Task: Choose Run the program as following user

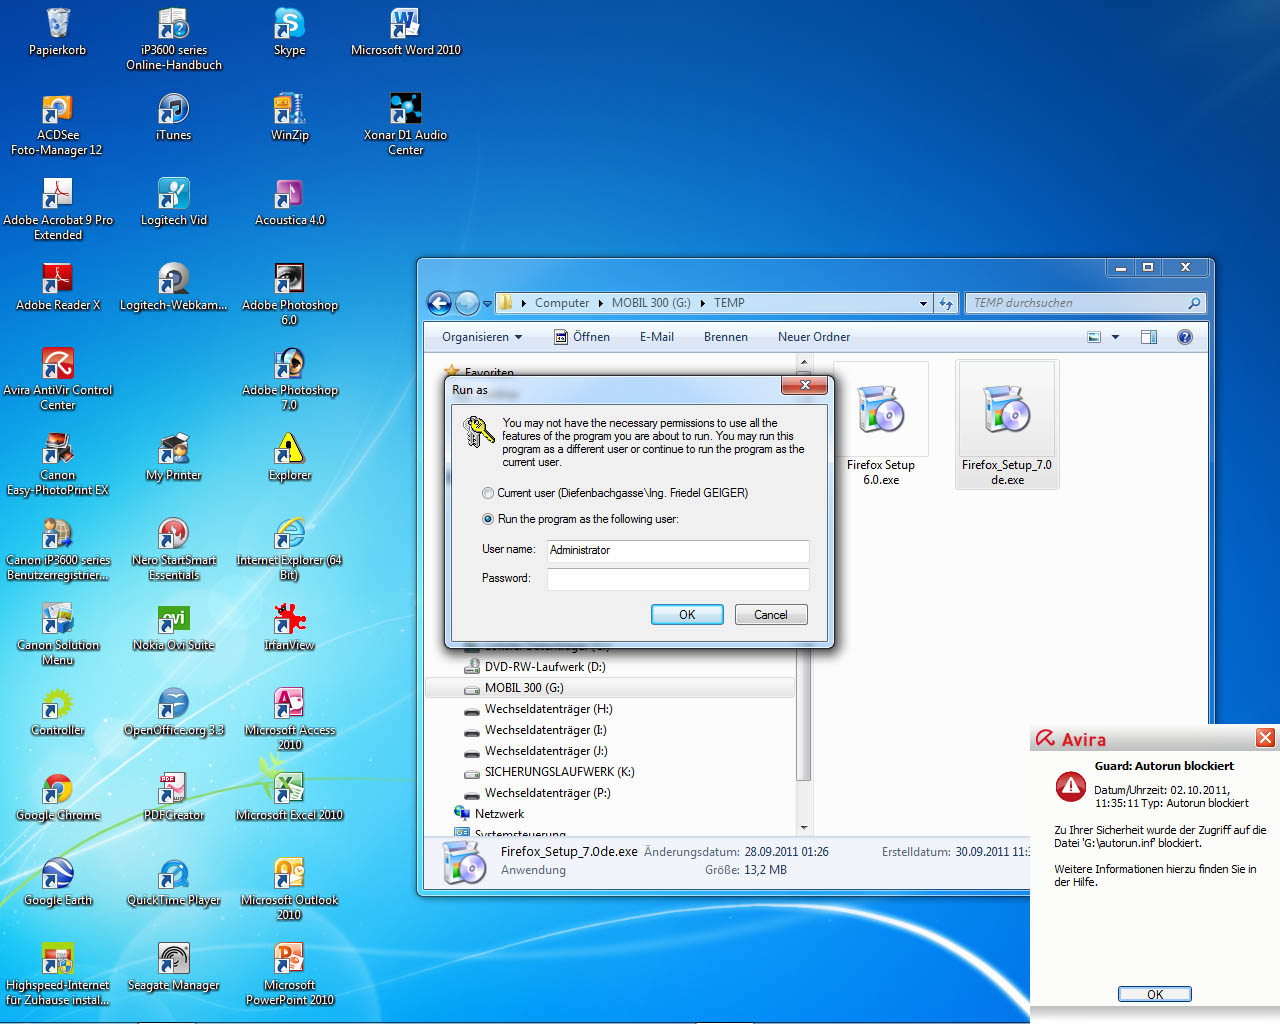Action: tap(488, 519)
